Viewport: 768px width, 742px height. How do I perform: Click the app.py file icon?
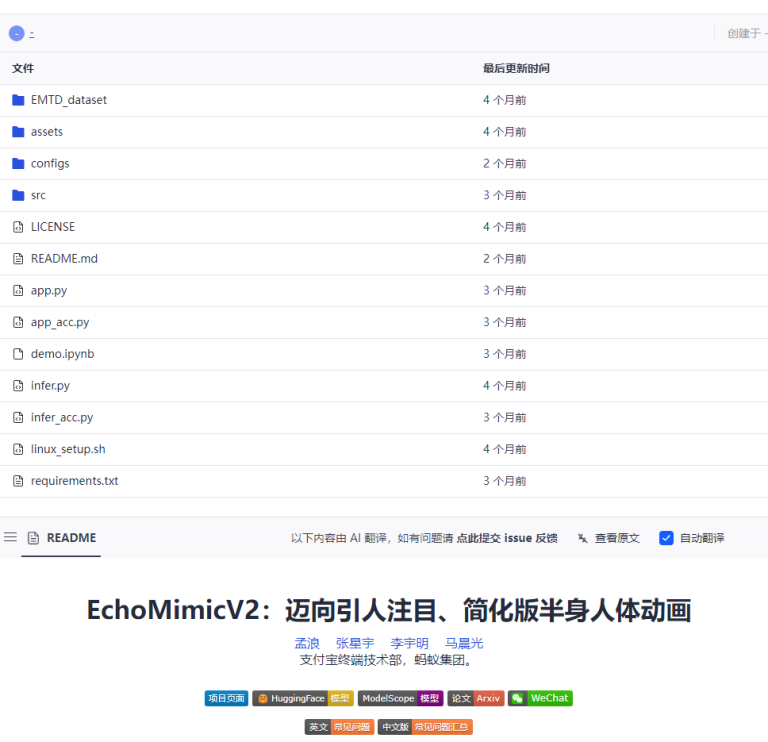click(18, 290)
